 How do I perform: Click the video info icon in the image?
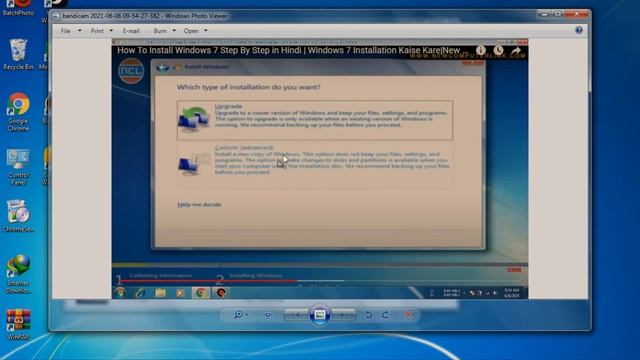(481, 50)
